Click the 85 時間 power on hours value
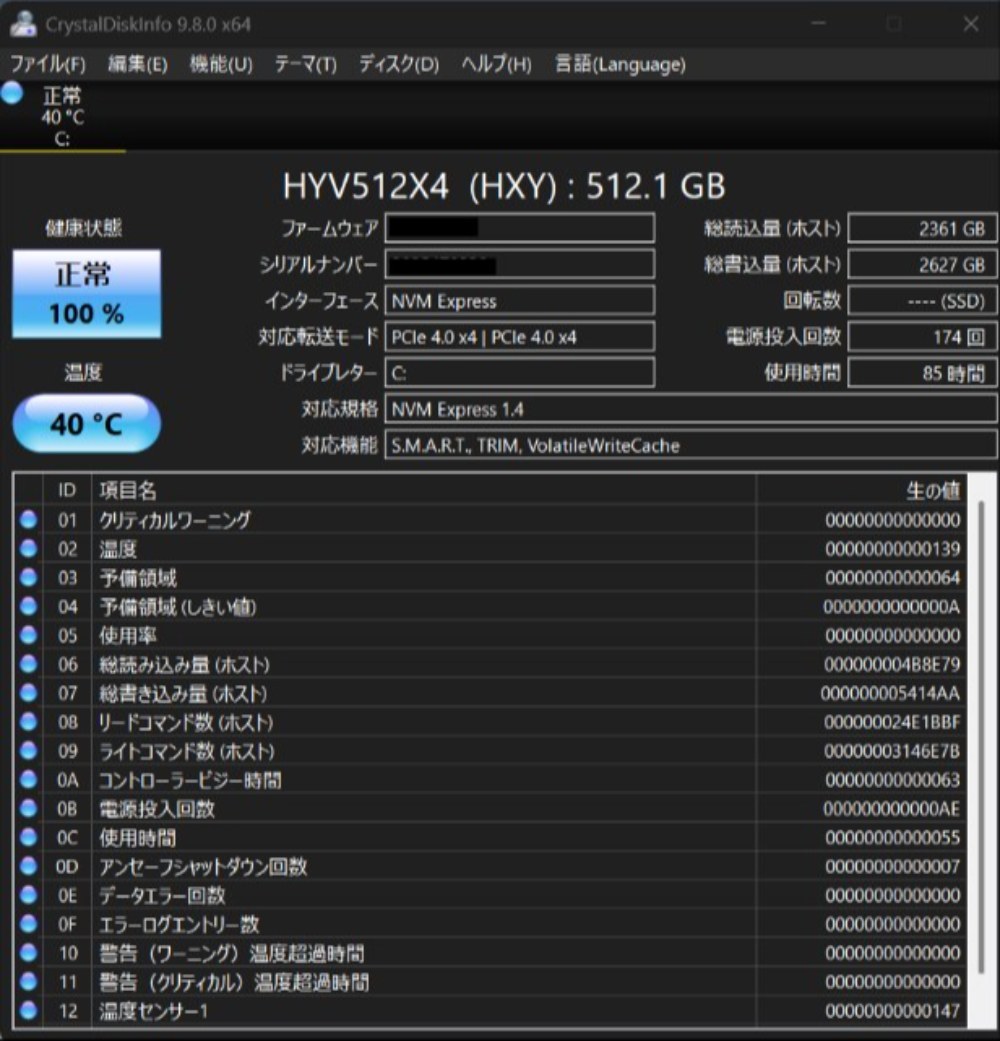 923,372
